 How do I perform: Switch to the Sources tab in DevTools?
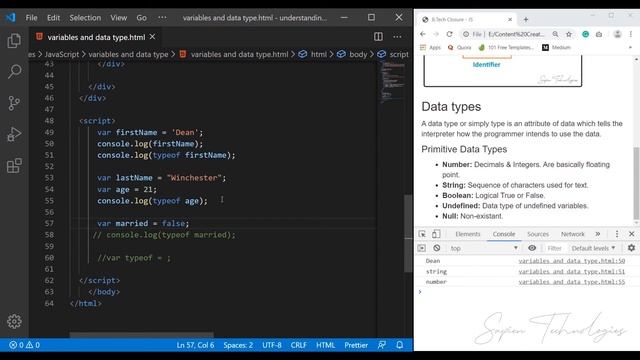tap(538, 234)
